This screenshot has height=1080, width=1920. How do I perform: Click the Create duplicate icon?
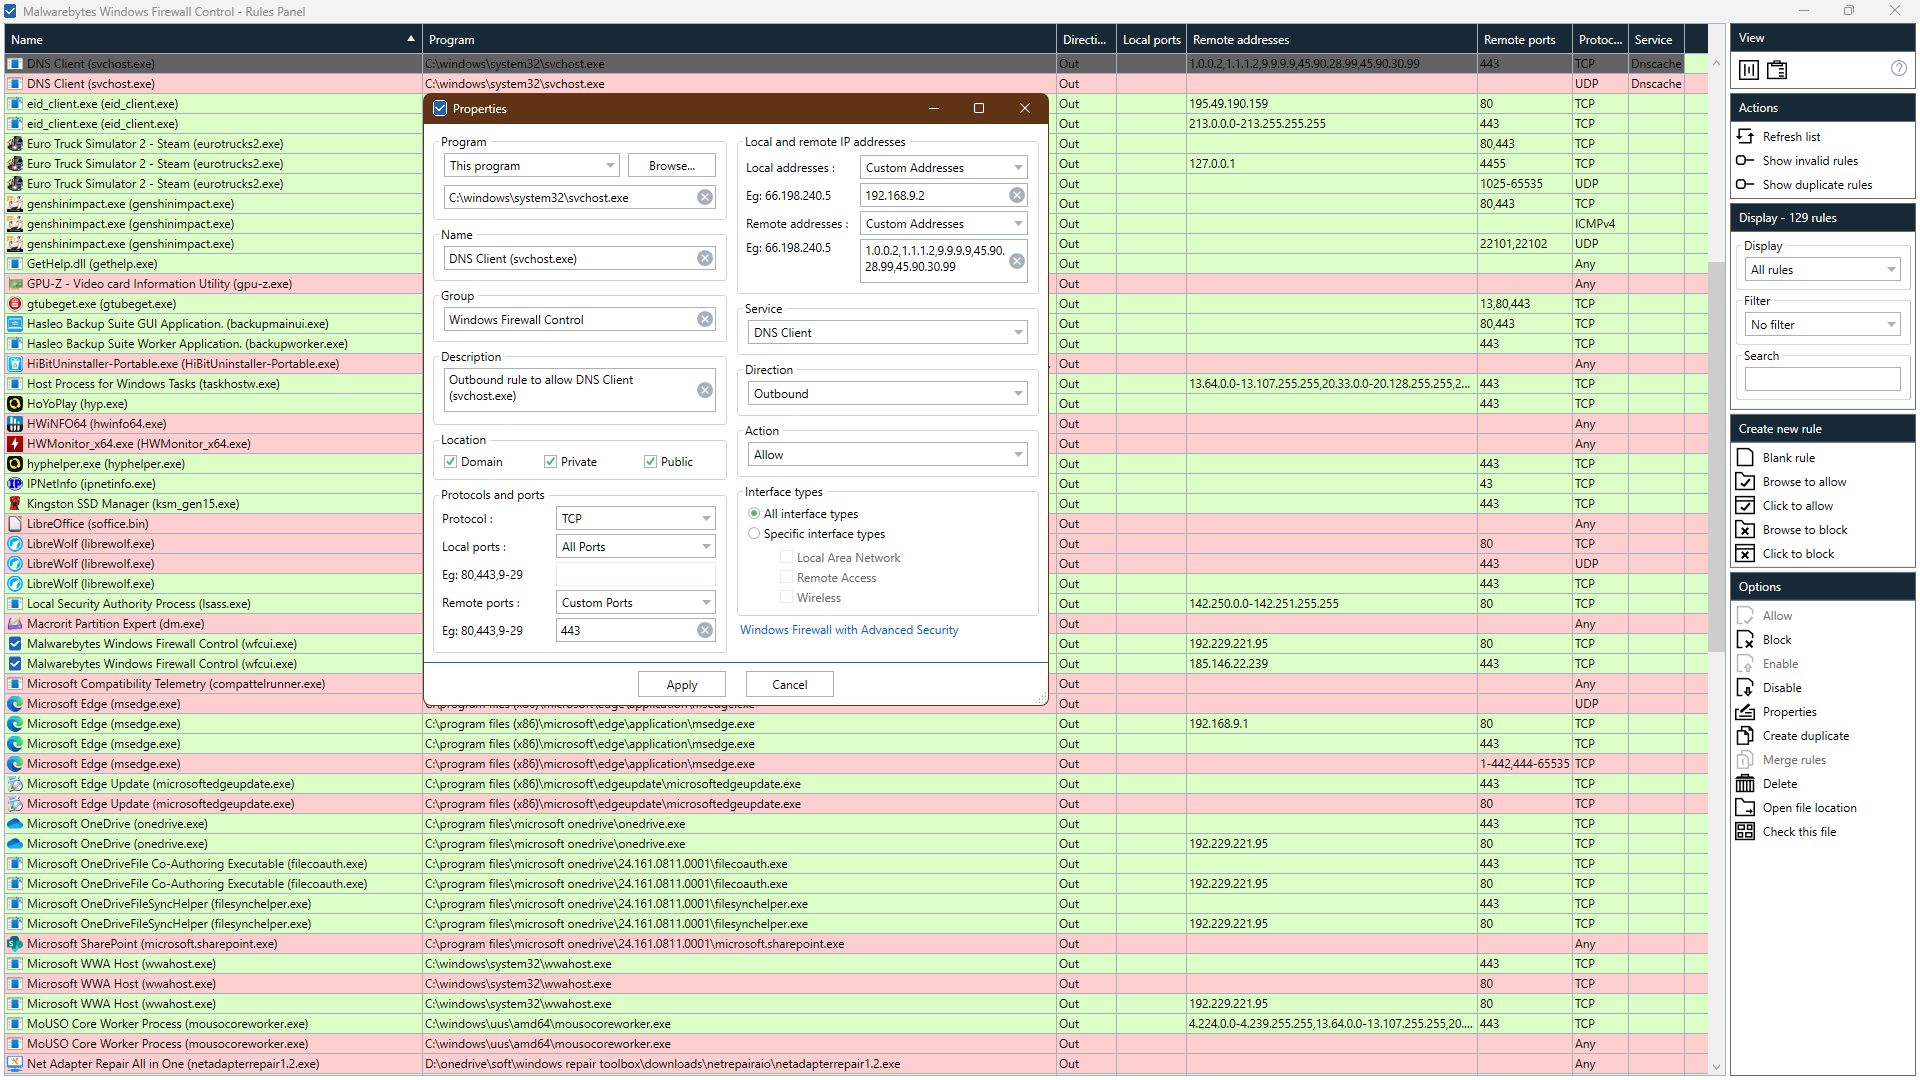[x=1745, y=735]
